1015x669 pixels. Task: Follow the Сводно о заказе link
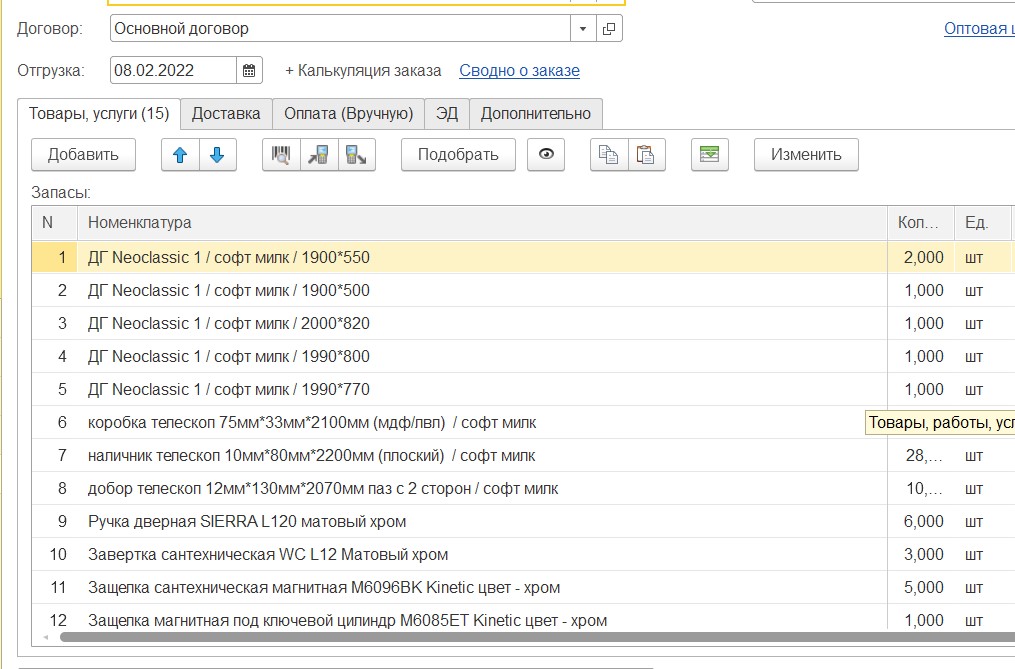coord(519,71)
